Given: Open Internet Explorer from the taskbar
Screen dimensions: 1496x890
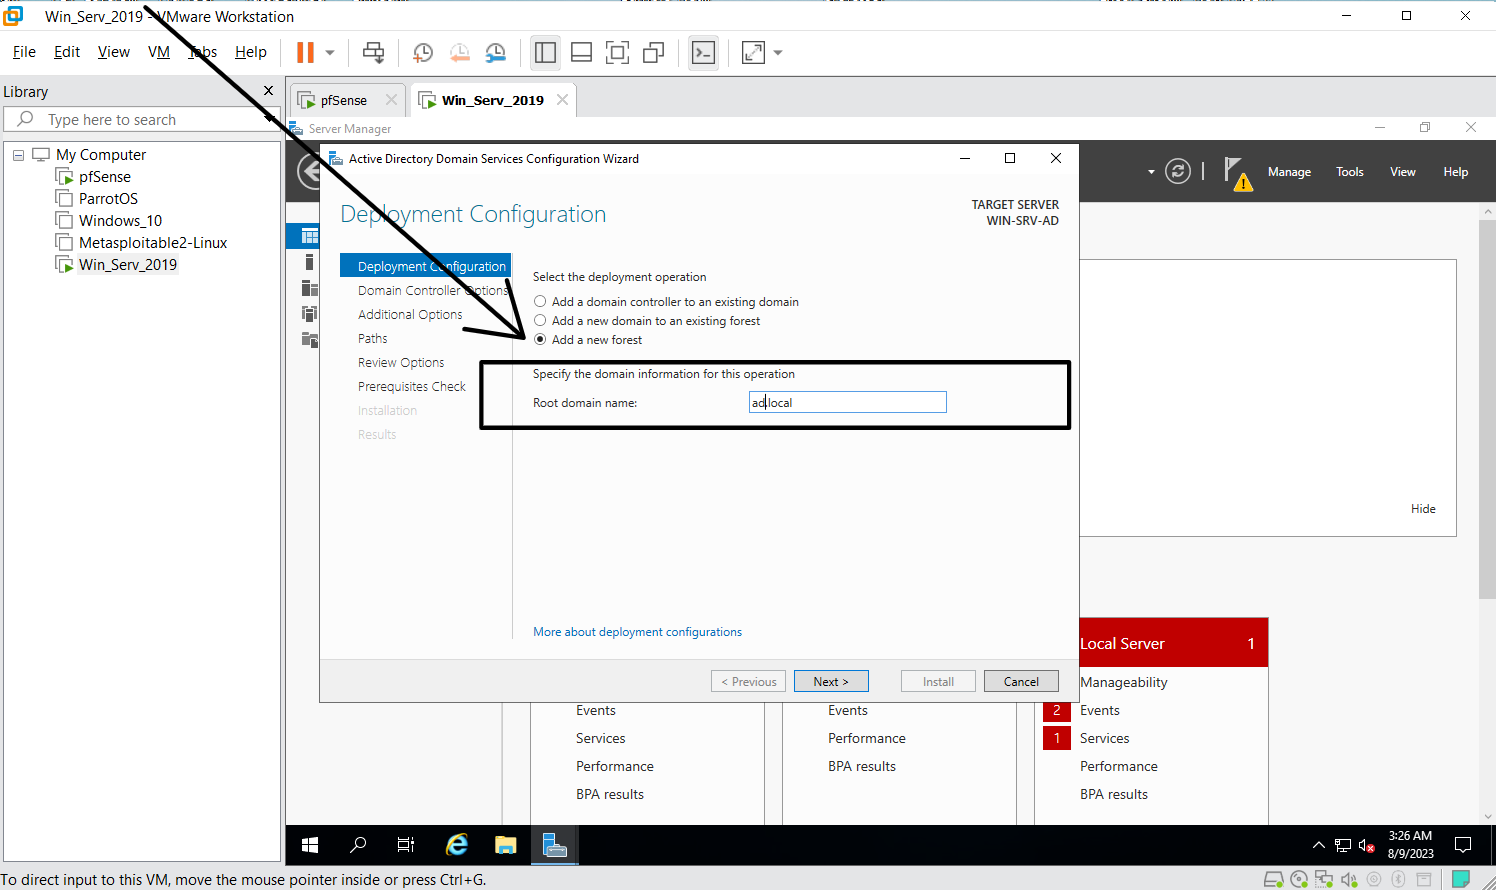Looking at the screenshot, I should (457, 845).
